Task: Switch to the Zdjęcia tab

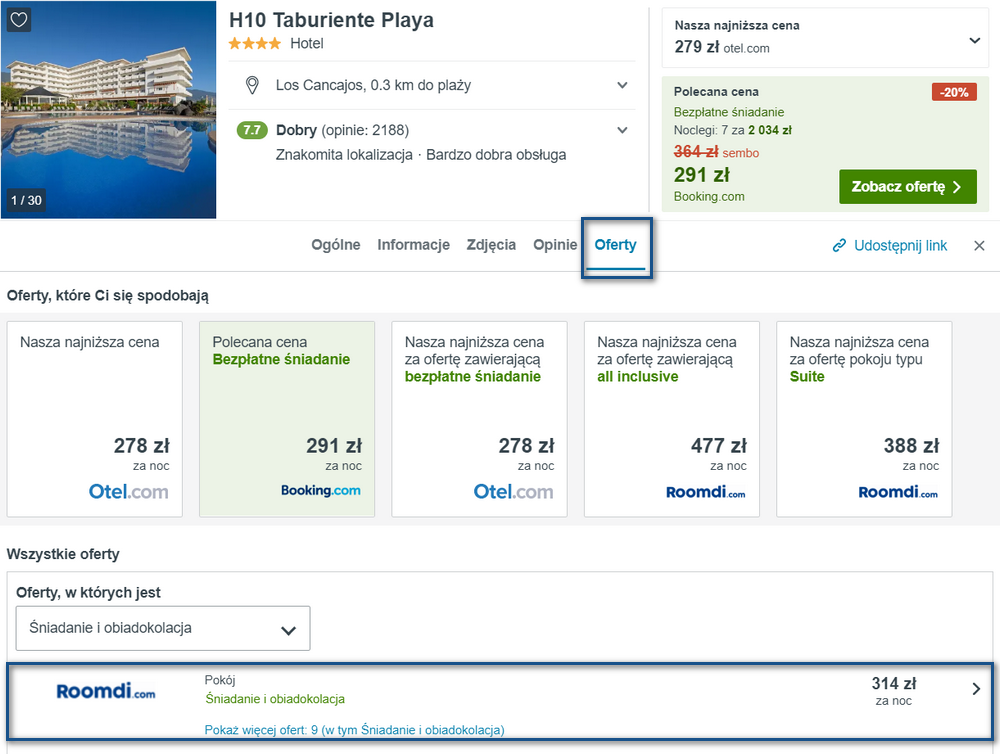Action: [x=491, y=245]
